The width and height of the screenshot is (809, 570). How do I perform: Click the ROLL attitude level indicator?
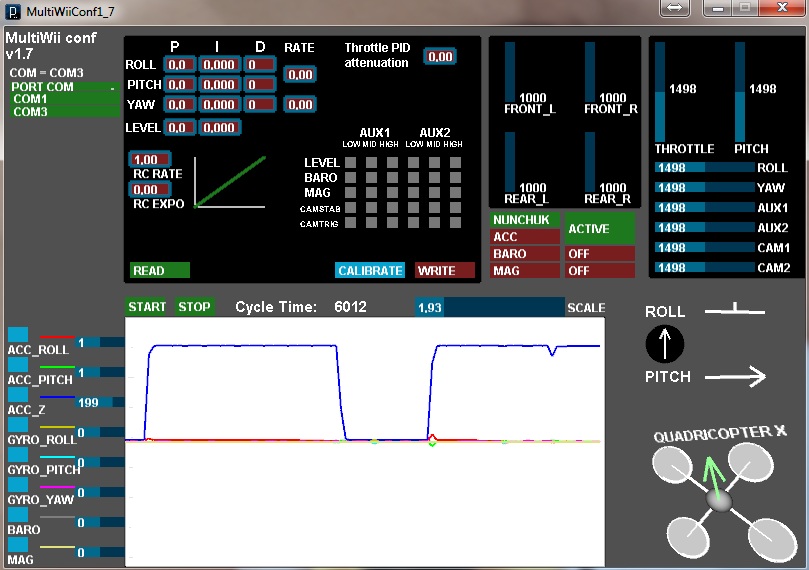735,310
